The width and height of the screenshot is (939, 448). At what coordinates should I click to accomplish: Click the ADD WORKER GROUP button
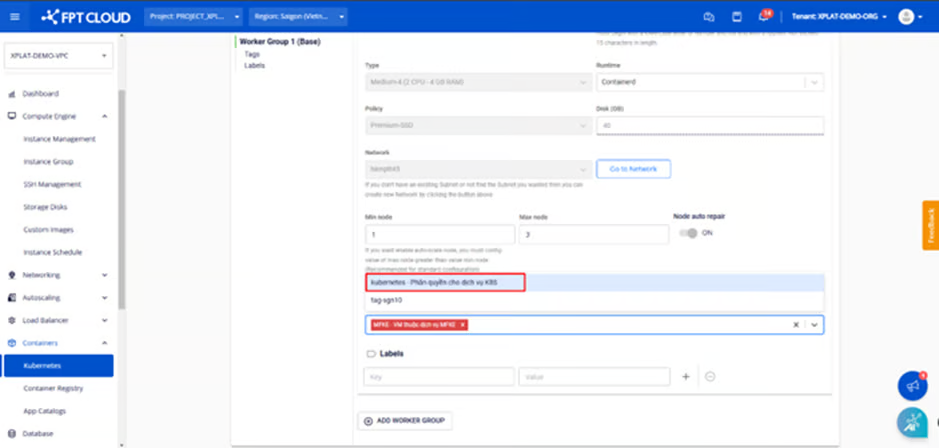tap(406, 421)
